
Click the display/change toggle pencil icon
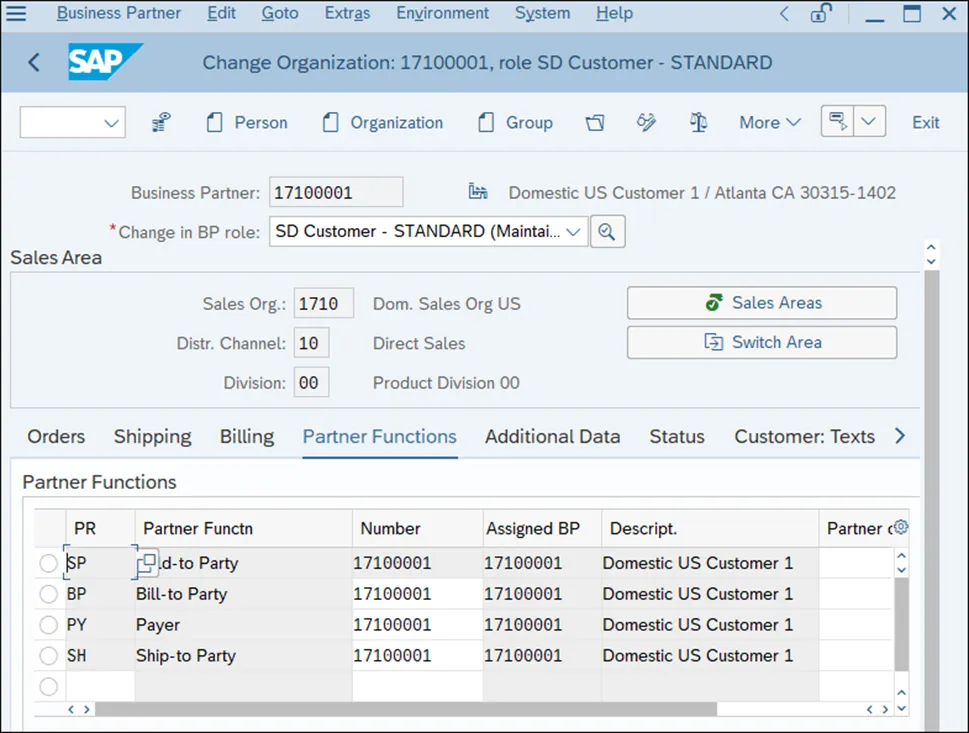click(646, 122)
